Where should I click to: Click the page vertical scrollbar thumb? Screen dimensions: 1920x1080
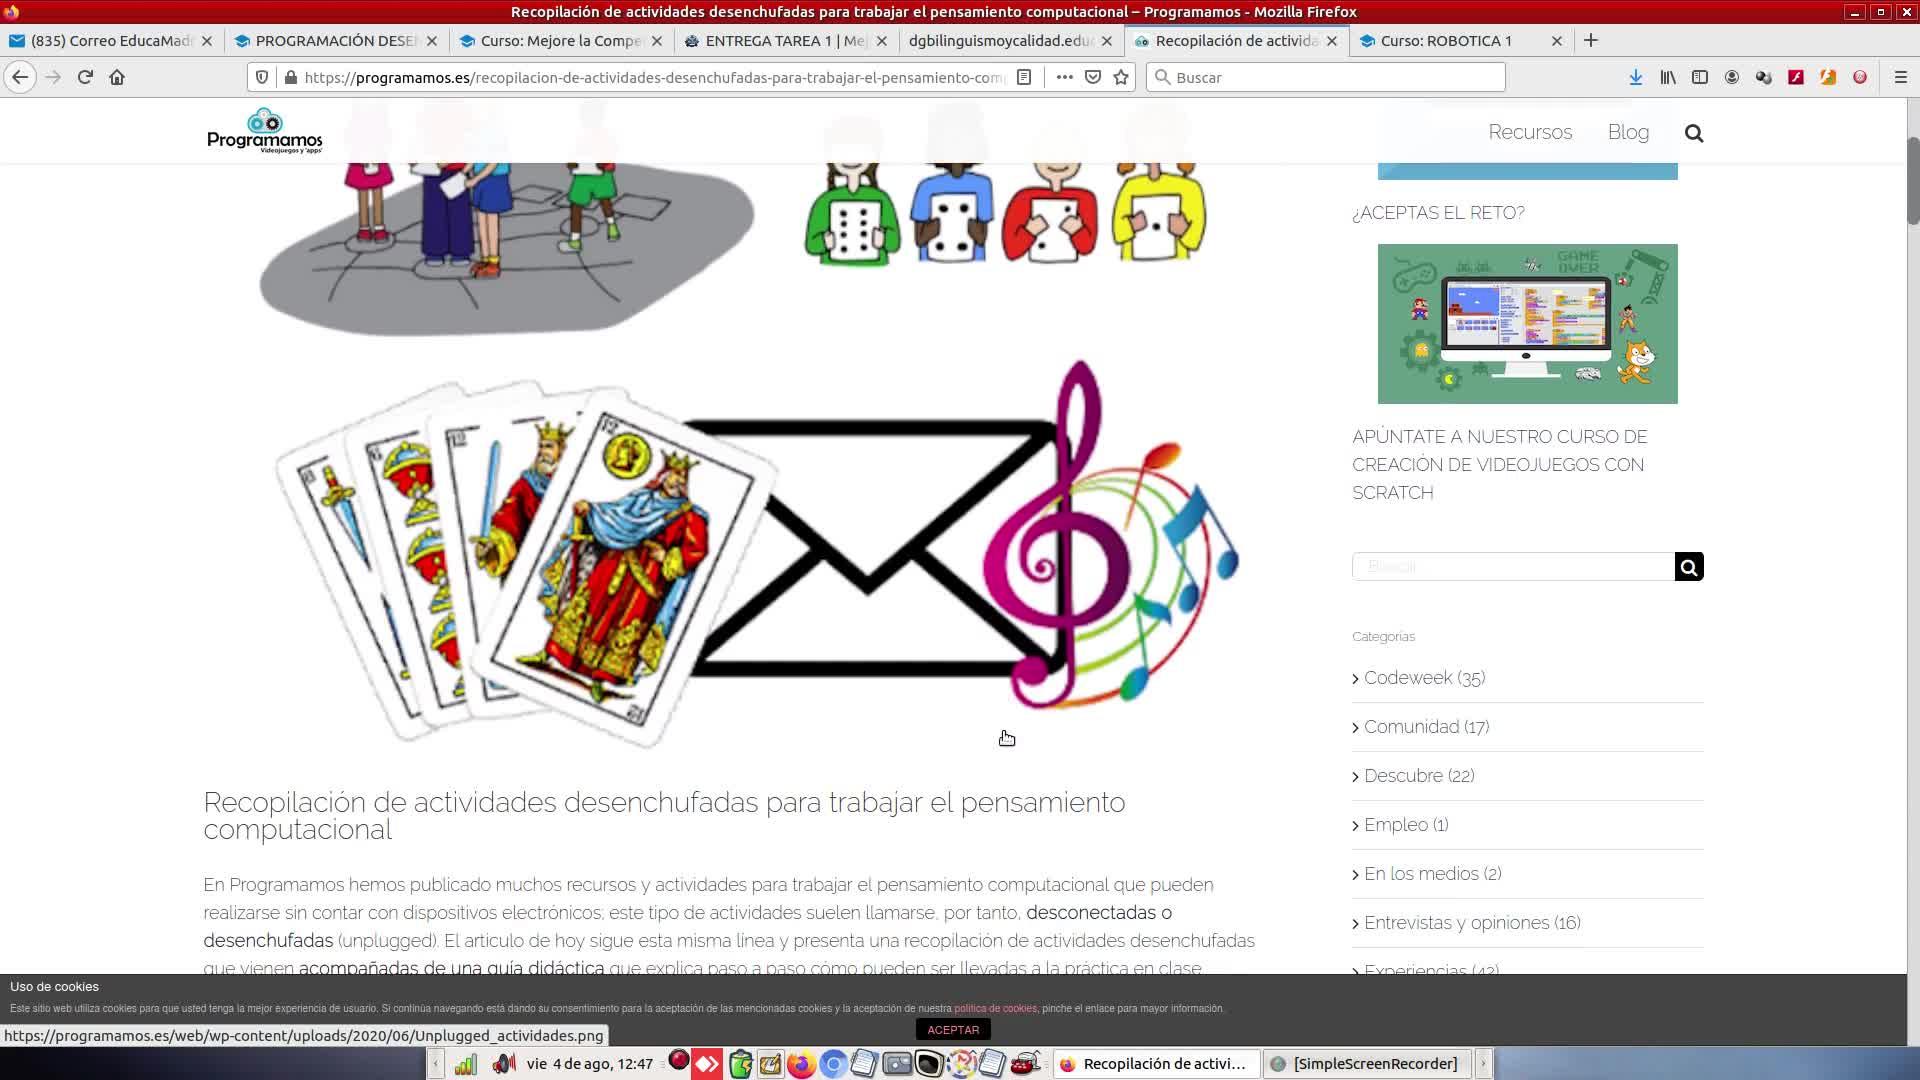[1913, 180]
